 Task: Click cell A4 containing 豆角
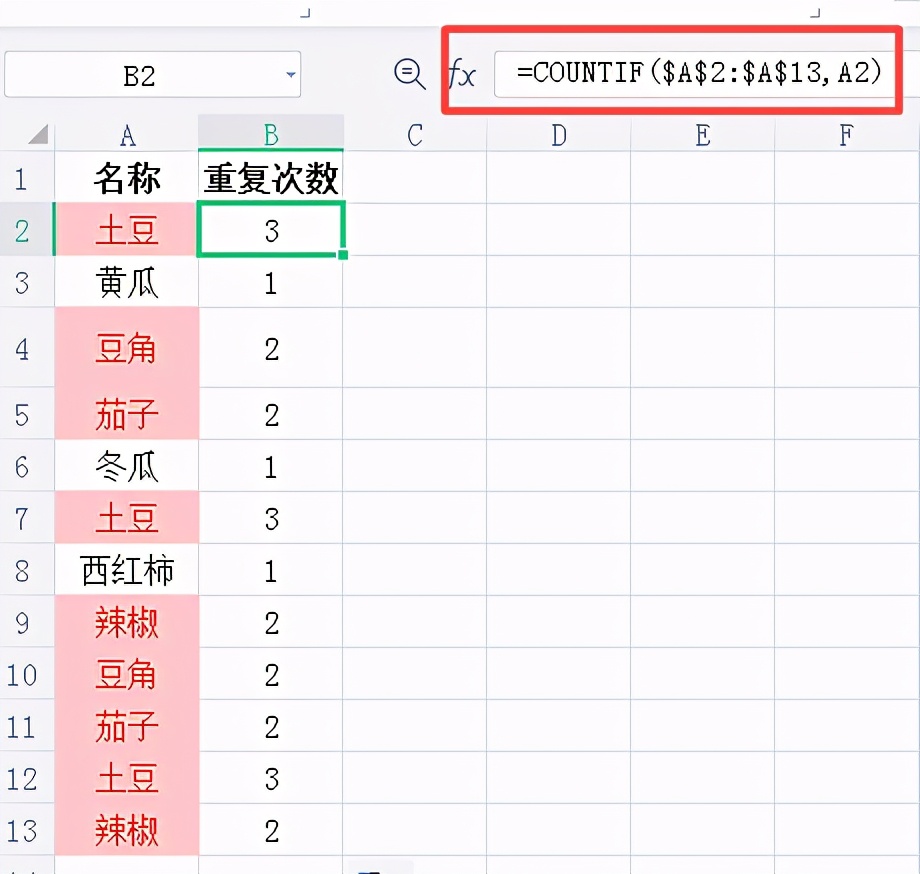(x=127, y=348)
